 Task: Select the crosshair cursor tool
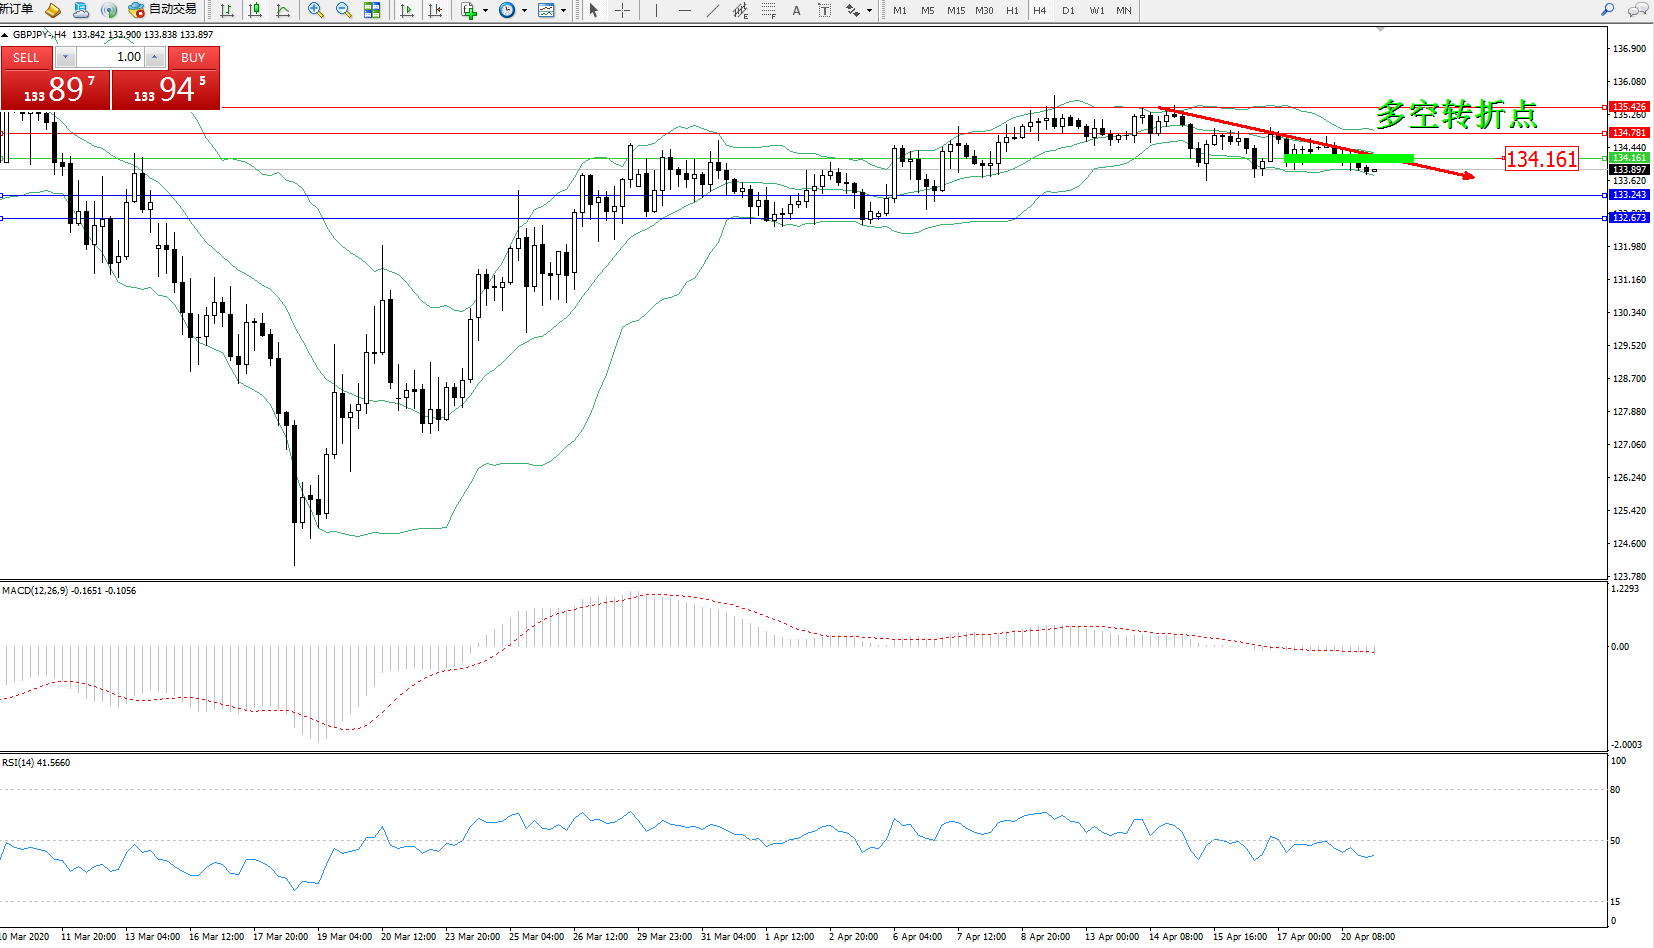tap(622, 10)
